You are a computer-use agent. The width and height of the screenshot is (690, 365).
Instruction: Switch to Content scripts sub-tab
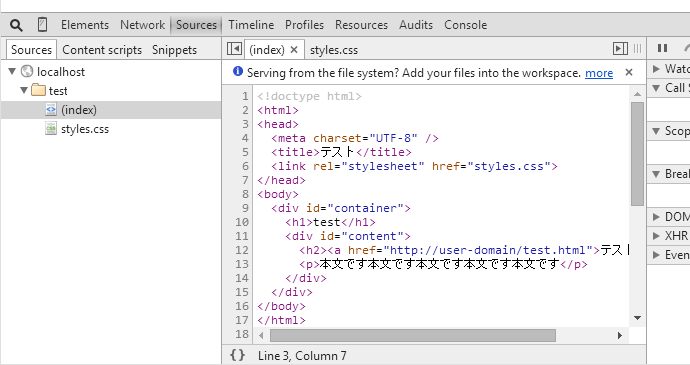102,50
